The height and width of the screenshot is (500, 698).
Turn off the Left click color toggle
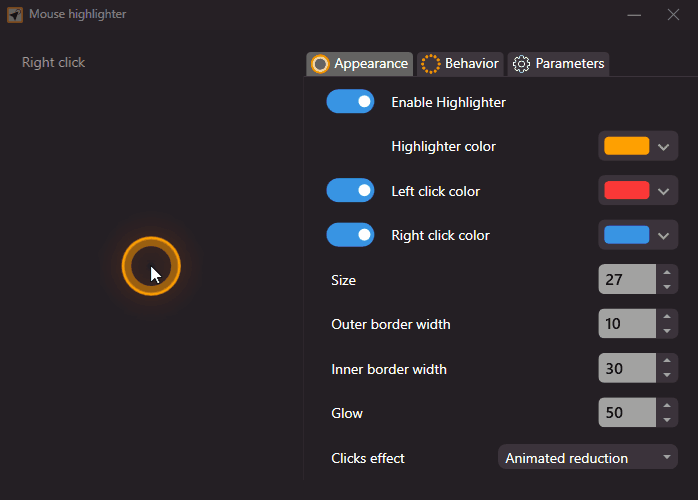click(x=350, y=191)
